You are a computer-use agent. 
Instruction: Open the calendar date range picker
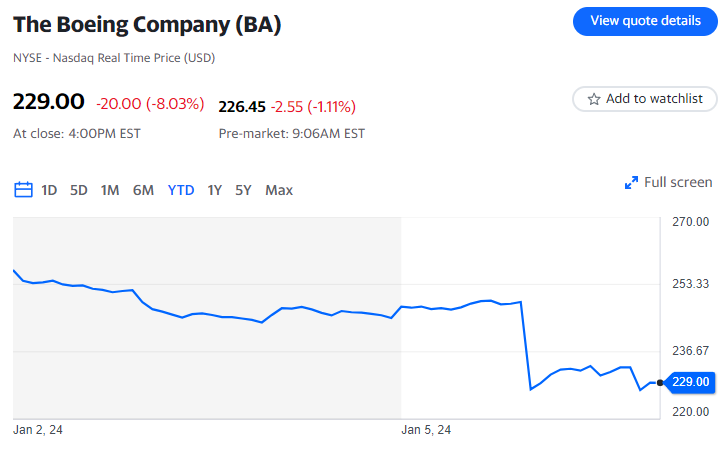pyautogui.click(x=23, y=190)
